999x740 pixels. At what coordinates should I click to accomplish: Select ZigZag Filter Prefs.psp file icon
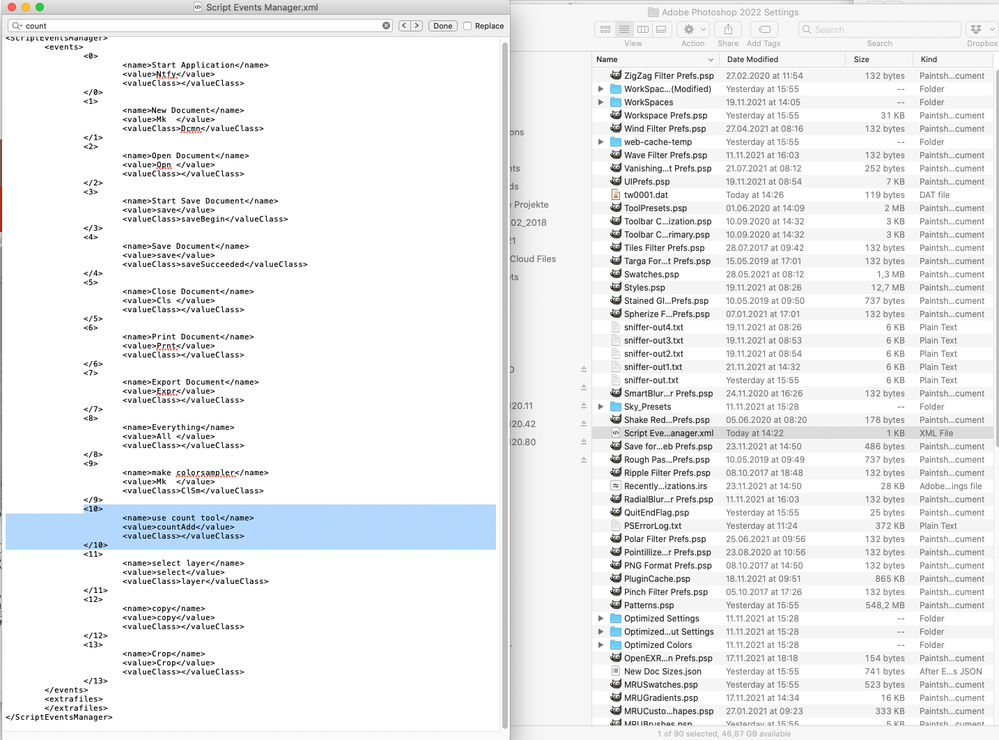click(x=615, y=75)
